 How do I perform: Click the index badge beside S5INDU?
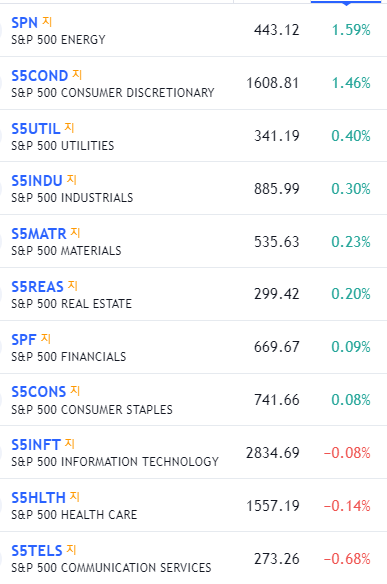click(72, 180)
